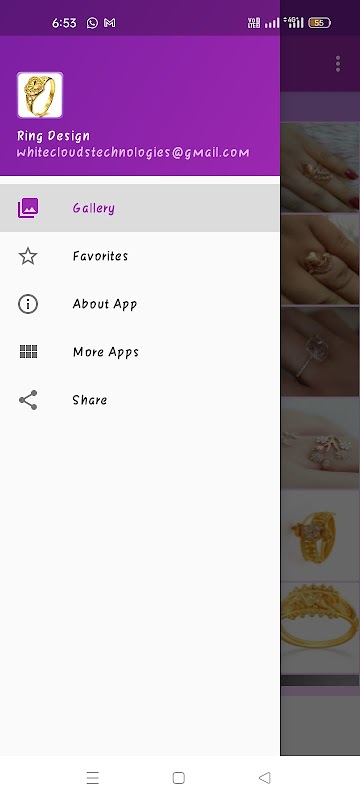Open the three-dot overflow menu

[338, 64]
